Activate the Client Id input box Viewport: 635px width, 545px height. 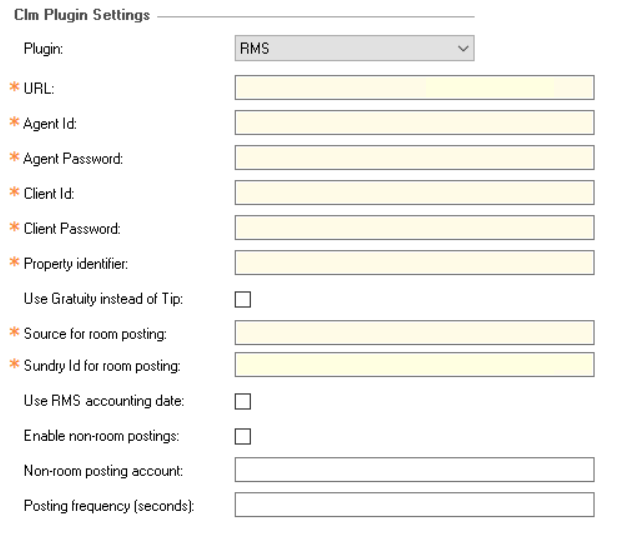click(x=414, y=193)
